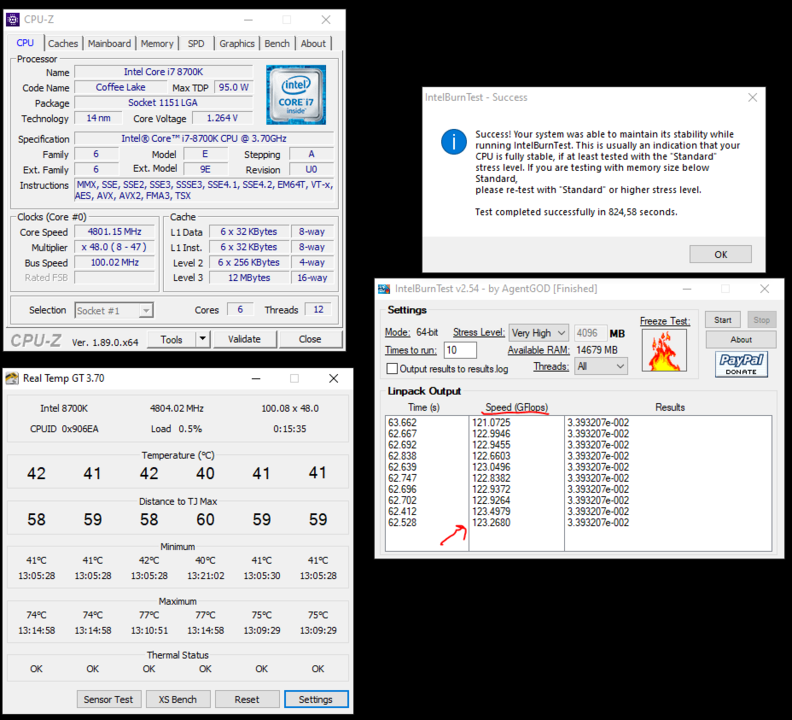This screenshot has height=720, width=792.
Task: Click the Validate button
Action: (x=244, y=339)
